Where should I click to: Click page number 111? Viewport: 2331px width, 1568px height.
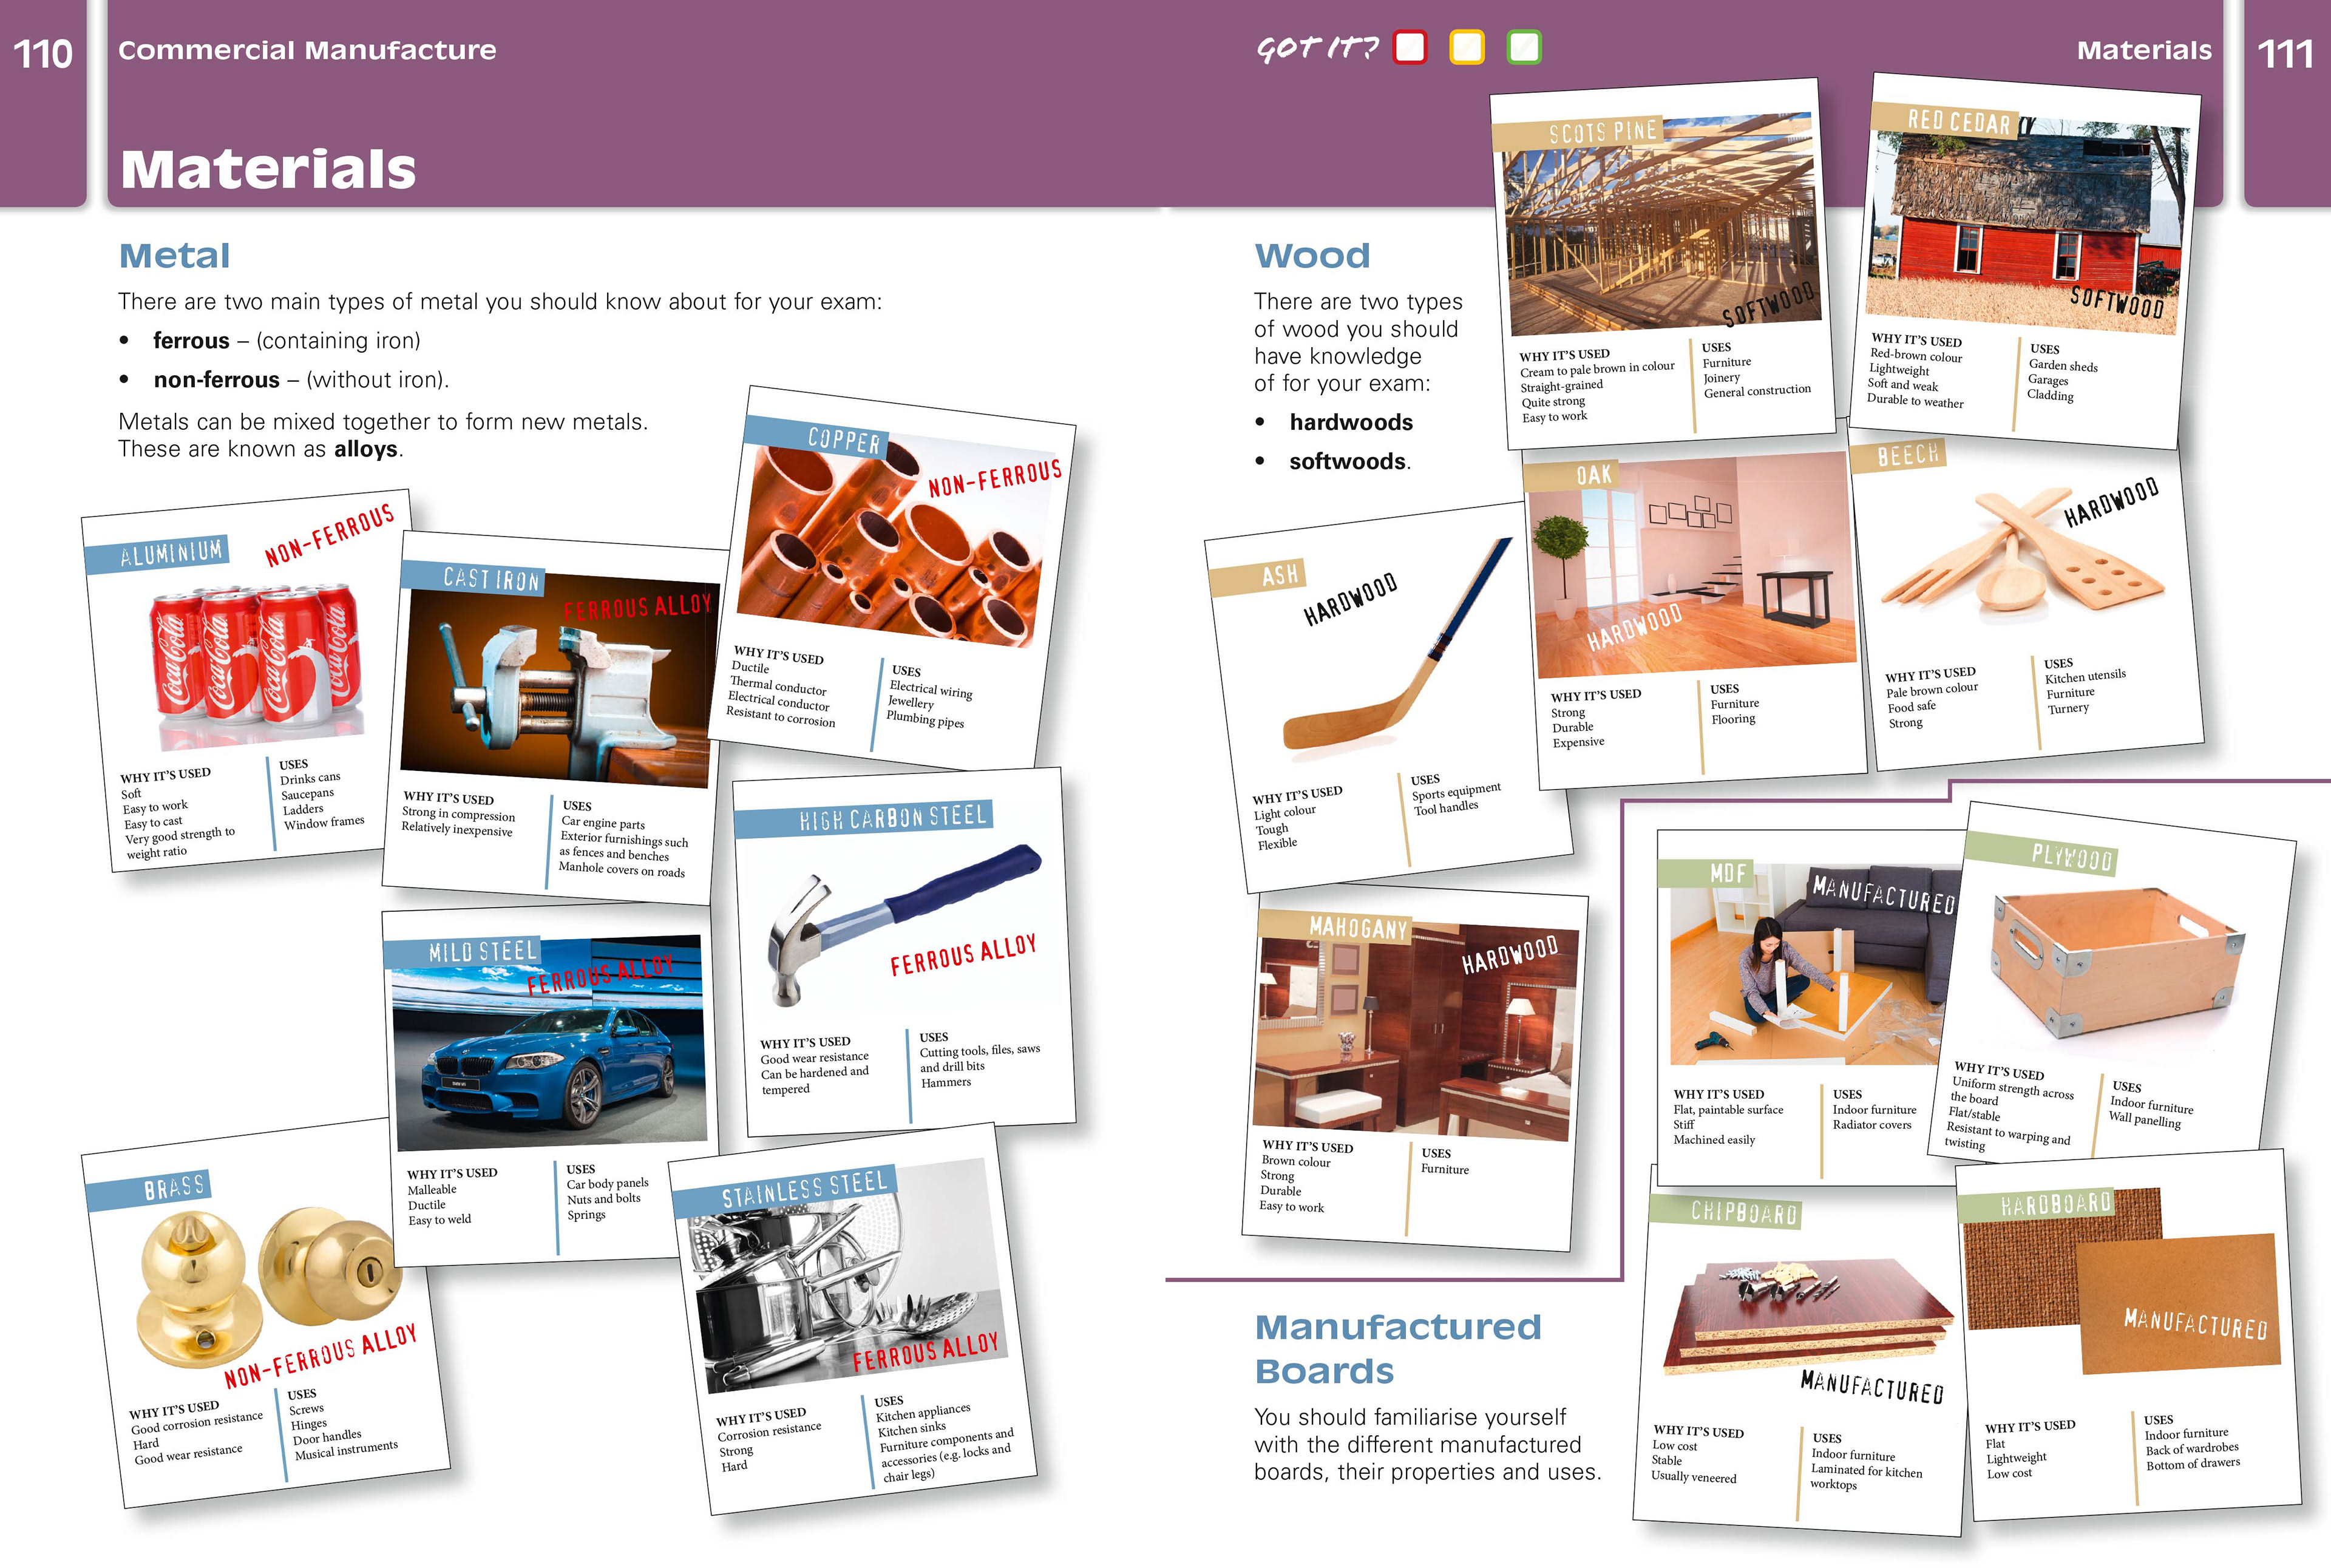point(2286,53)
